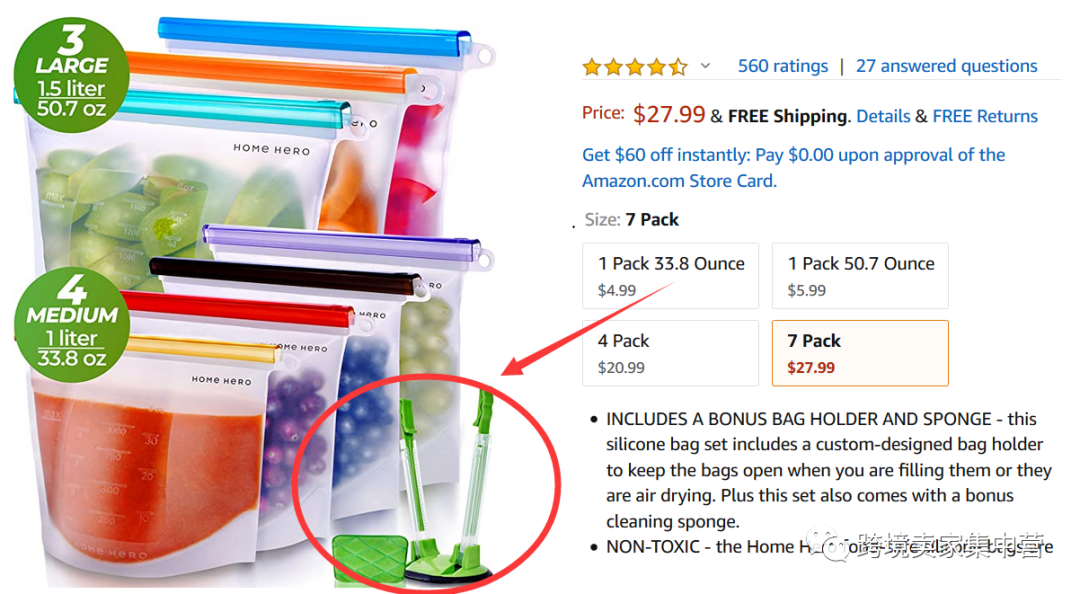
Task: Choose the 4 Pack size option
Action: [670, 353]
